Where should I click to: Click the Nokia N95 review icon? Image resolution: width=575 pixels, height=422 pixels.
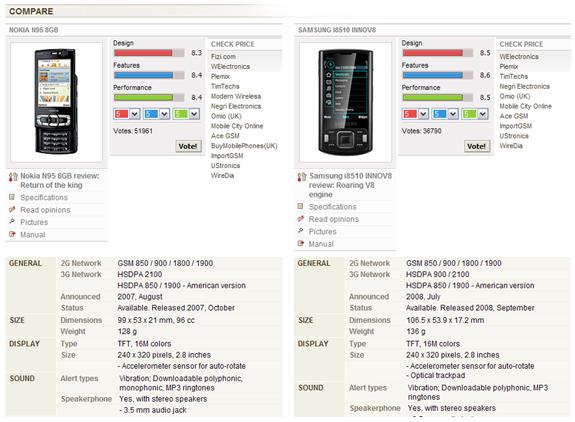coord(13,177)
